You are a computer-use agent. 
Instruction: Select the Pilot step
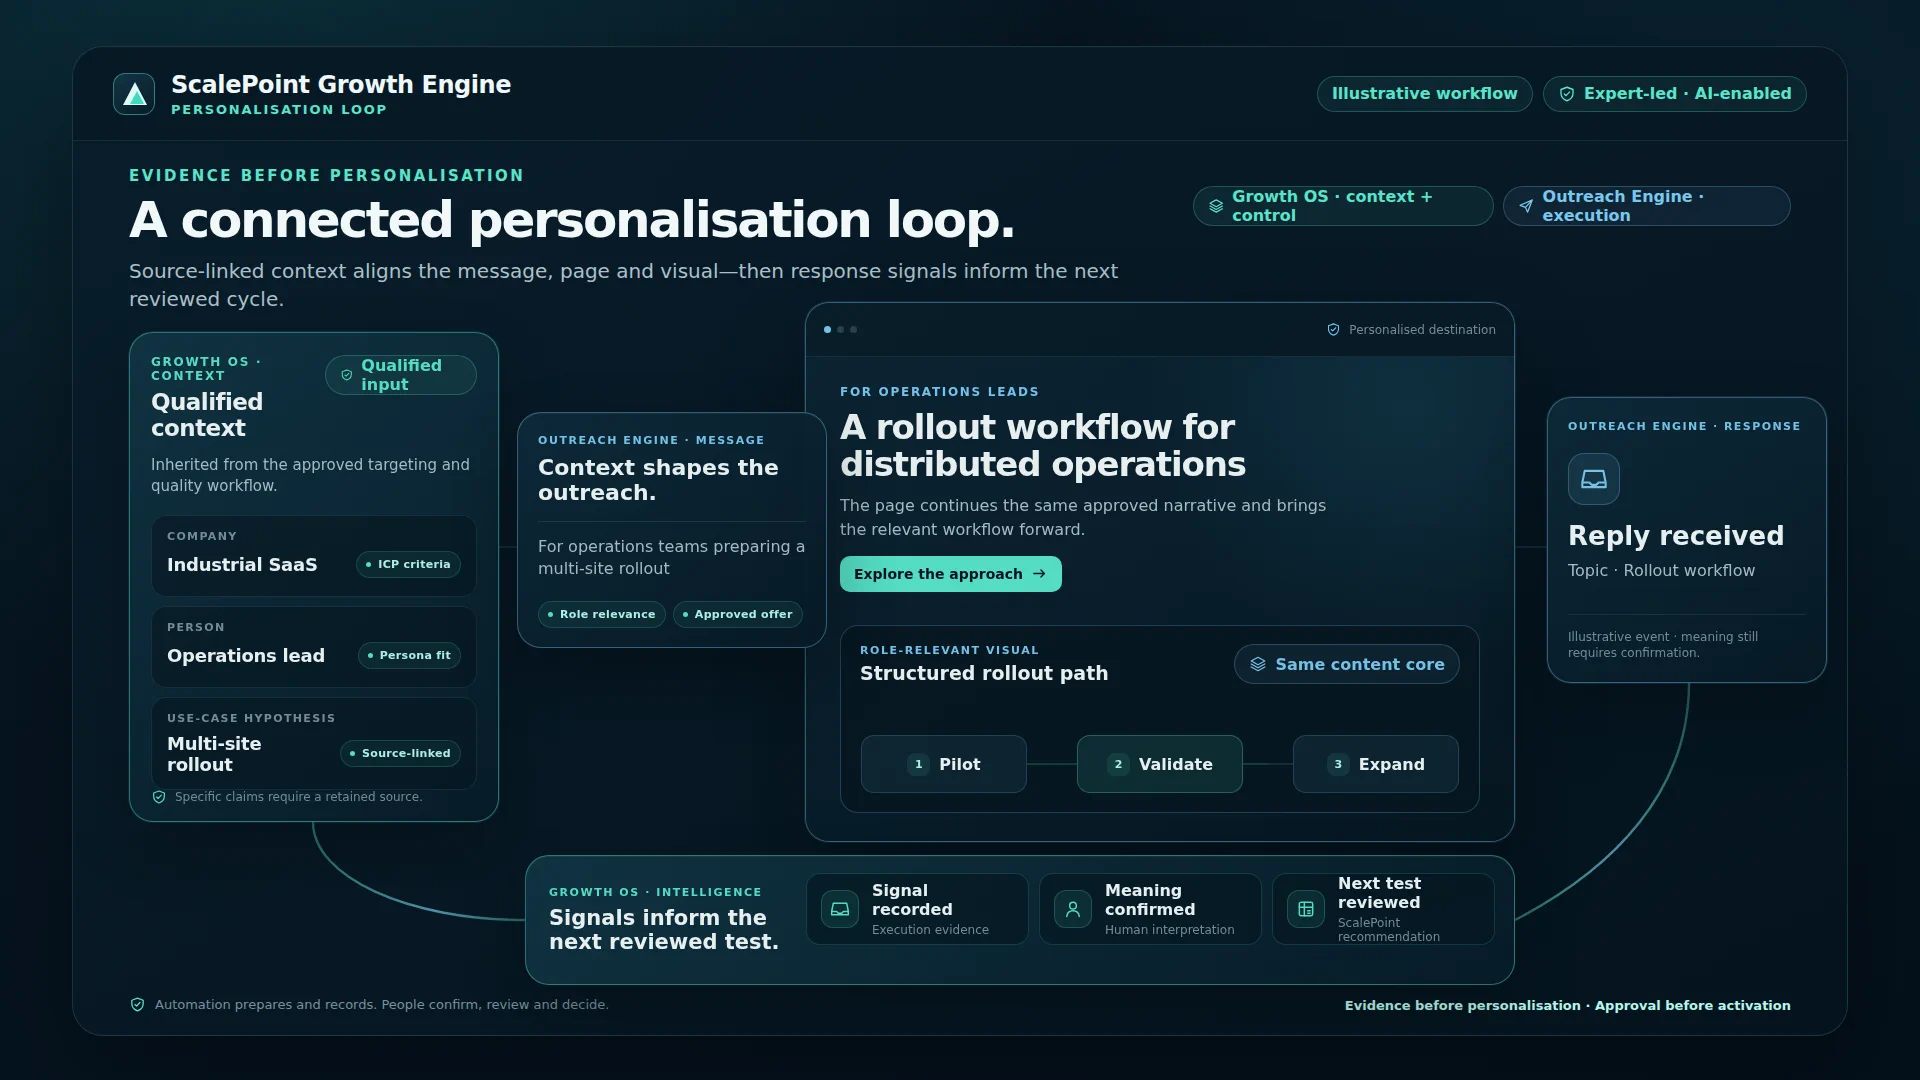(x=944, y=764)
